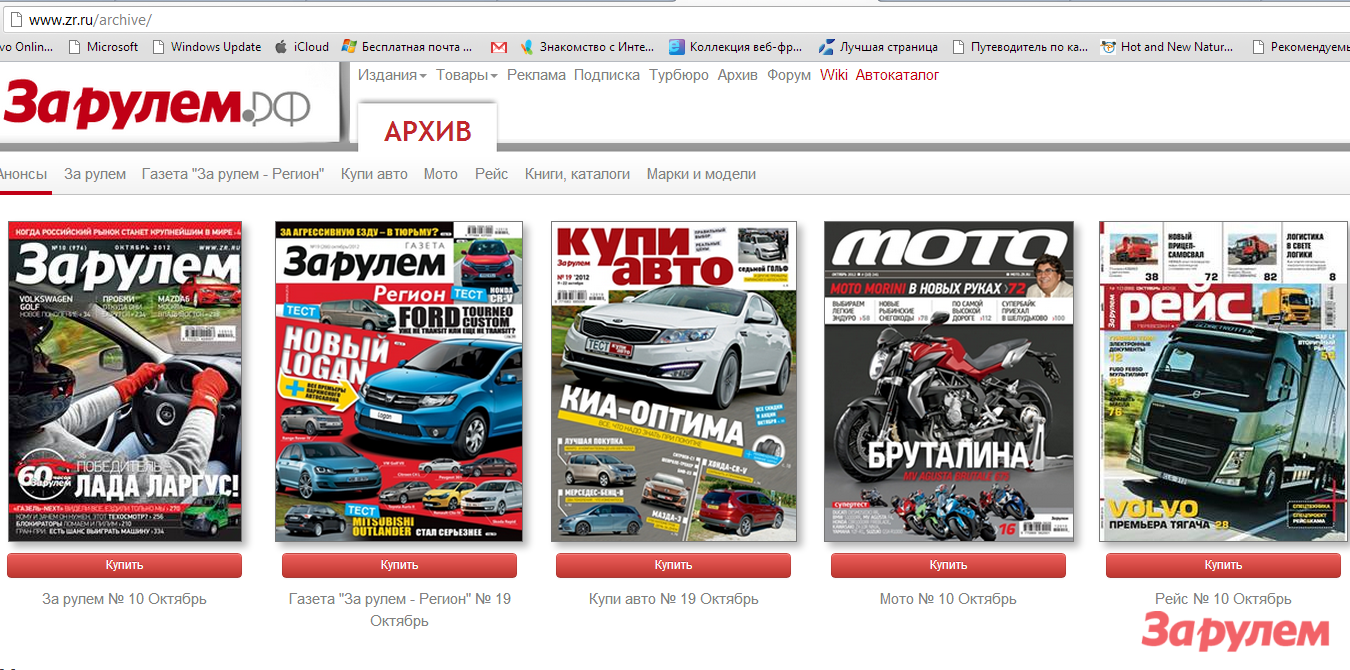Open the За рулем October 2012 cover
1350x670 pixels.
pyautogui.click(x=125, y=381)
